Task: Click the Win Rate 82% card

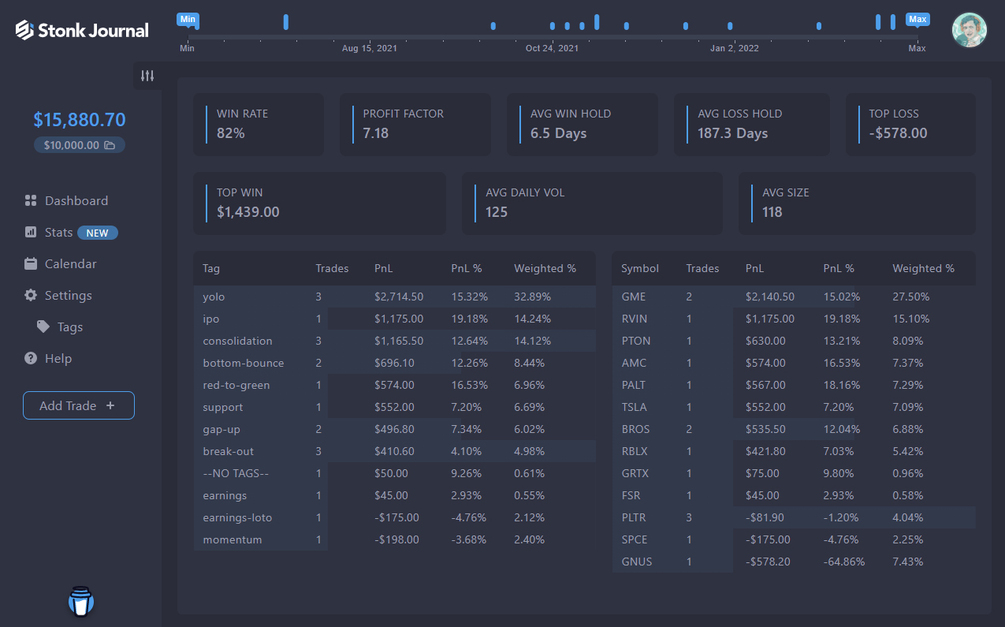Action: pos(258,124)
